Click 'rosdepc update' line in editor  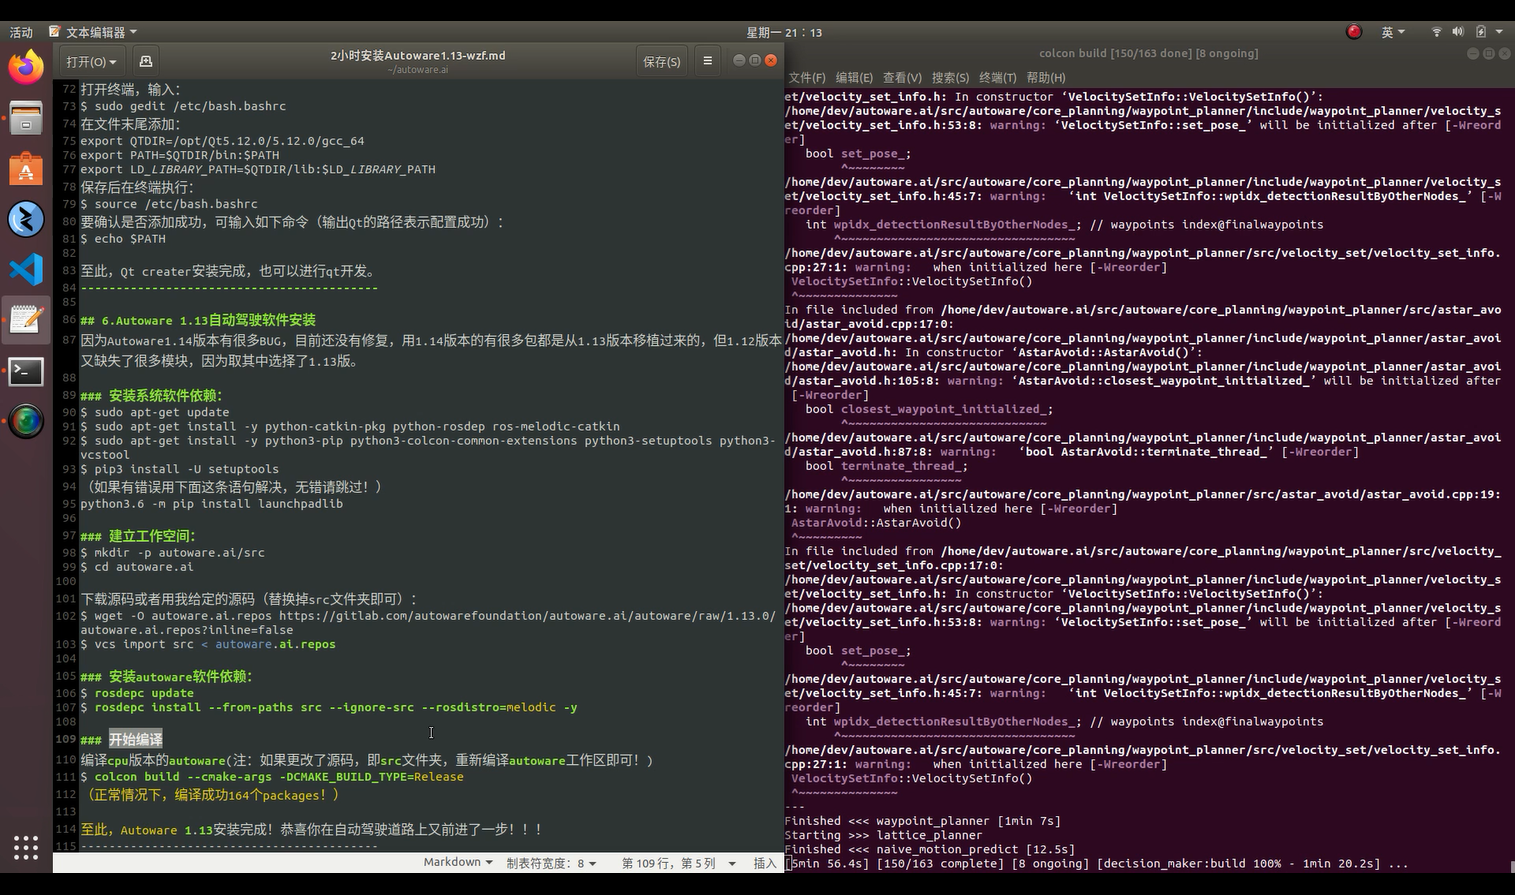click(x=137, y=692)
